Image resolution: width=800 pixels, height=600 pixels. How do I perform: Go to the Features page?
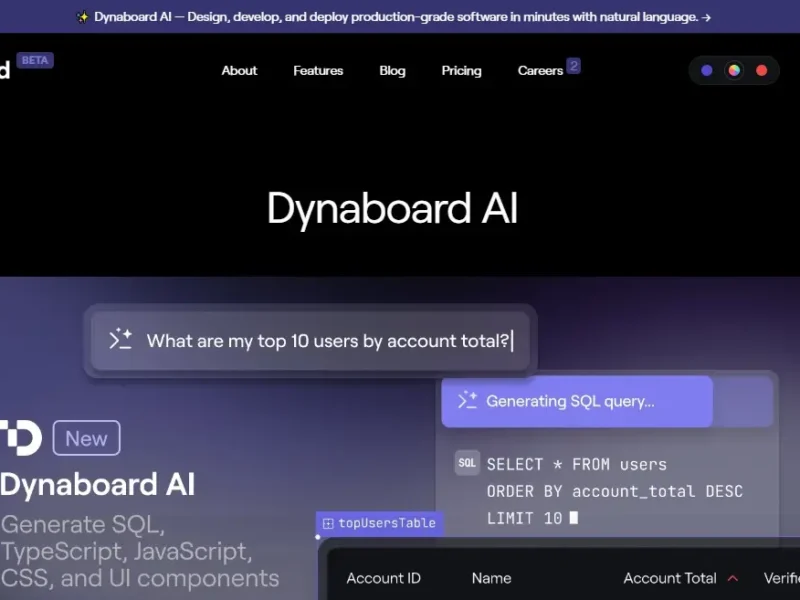point(318,71)
